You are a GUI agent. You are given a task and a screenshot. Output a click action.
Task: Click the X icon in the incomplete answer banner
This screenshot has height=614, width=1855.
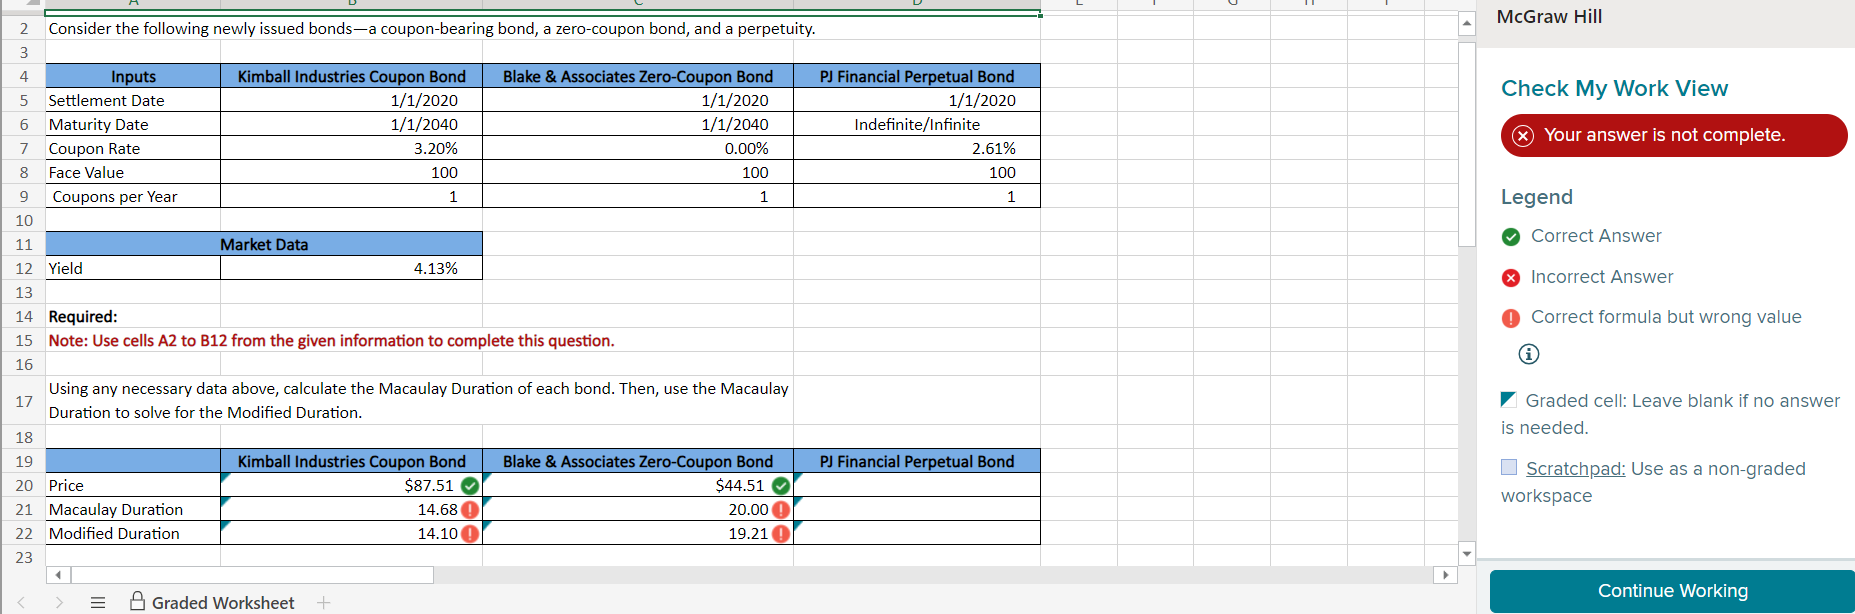(x=1523, y=136)
